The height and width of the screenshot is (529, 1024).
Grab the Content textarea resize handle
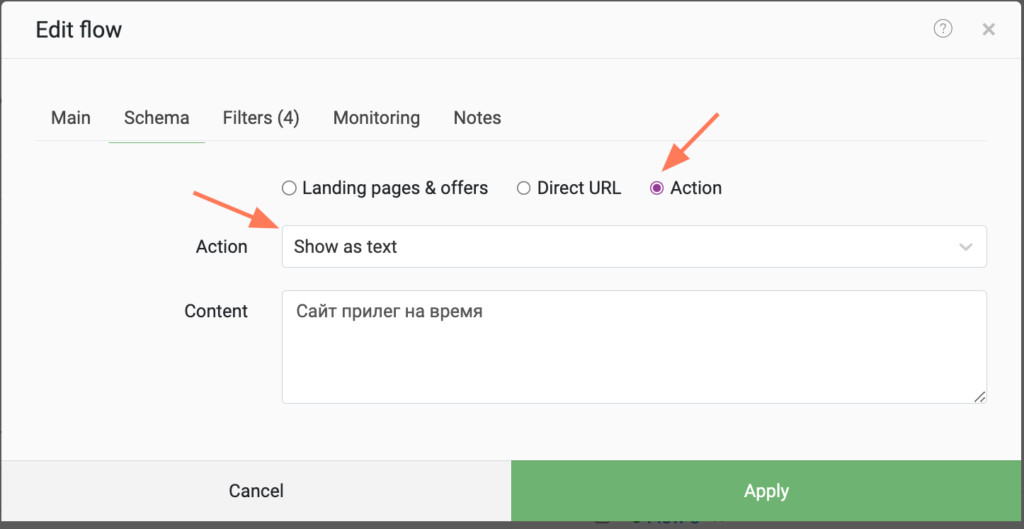pyautogui.click(x=980, y=396)
